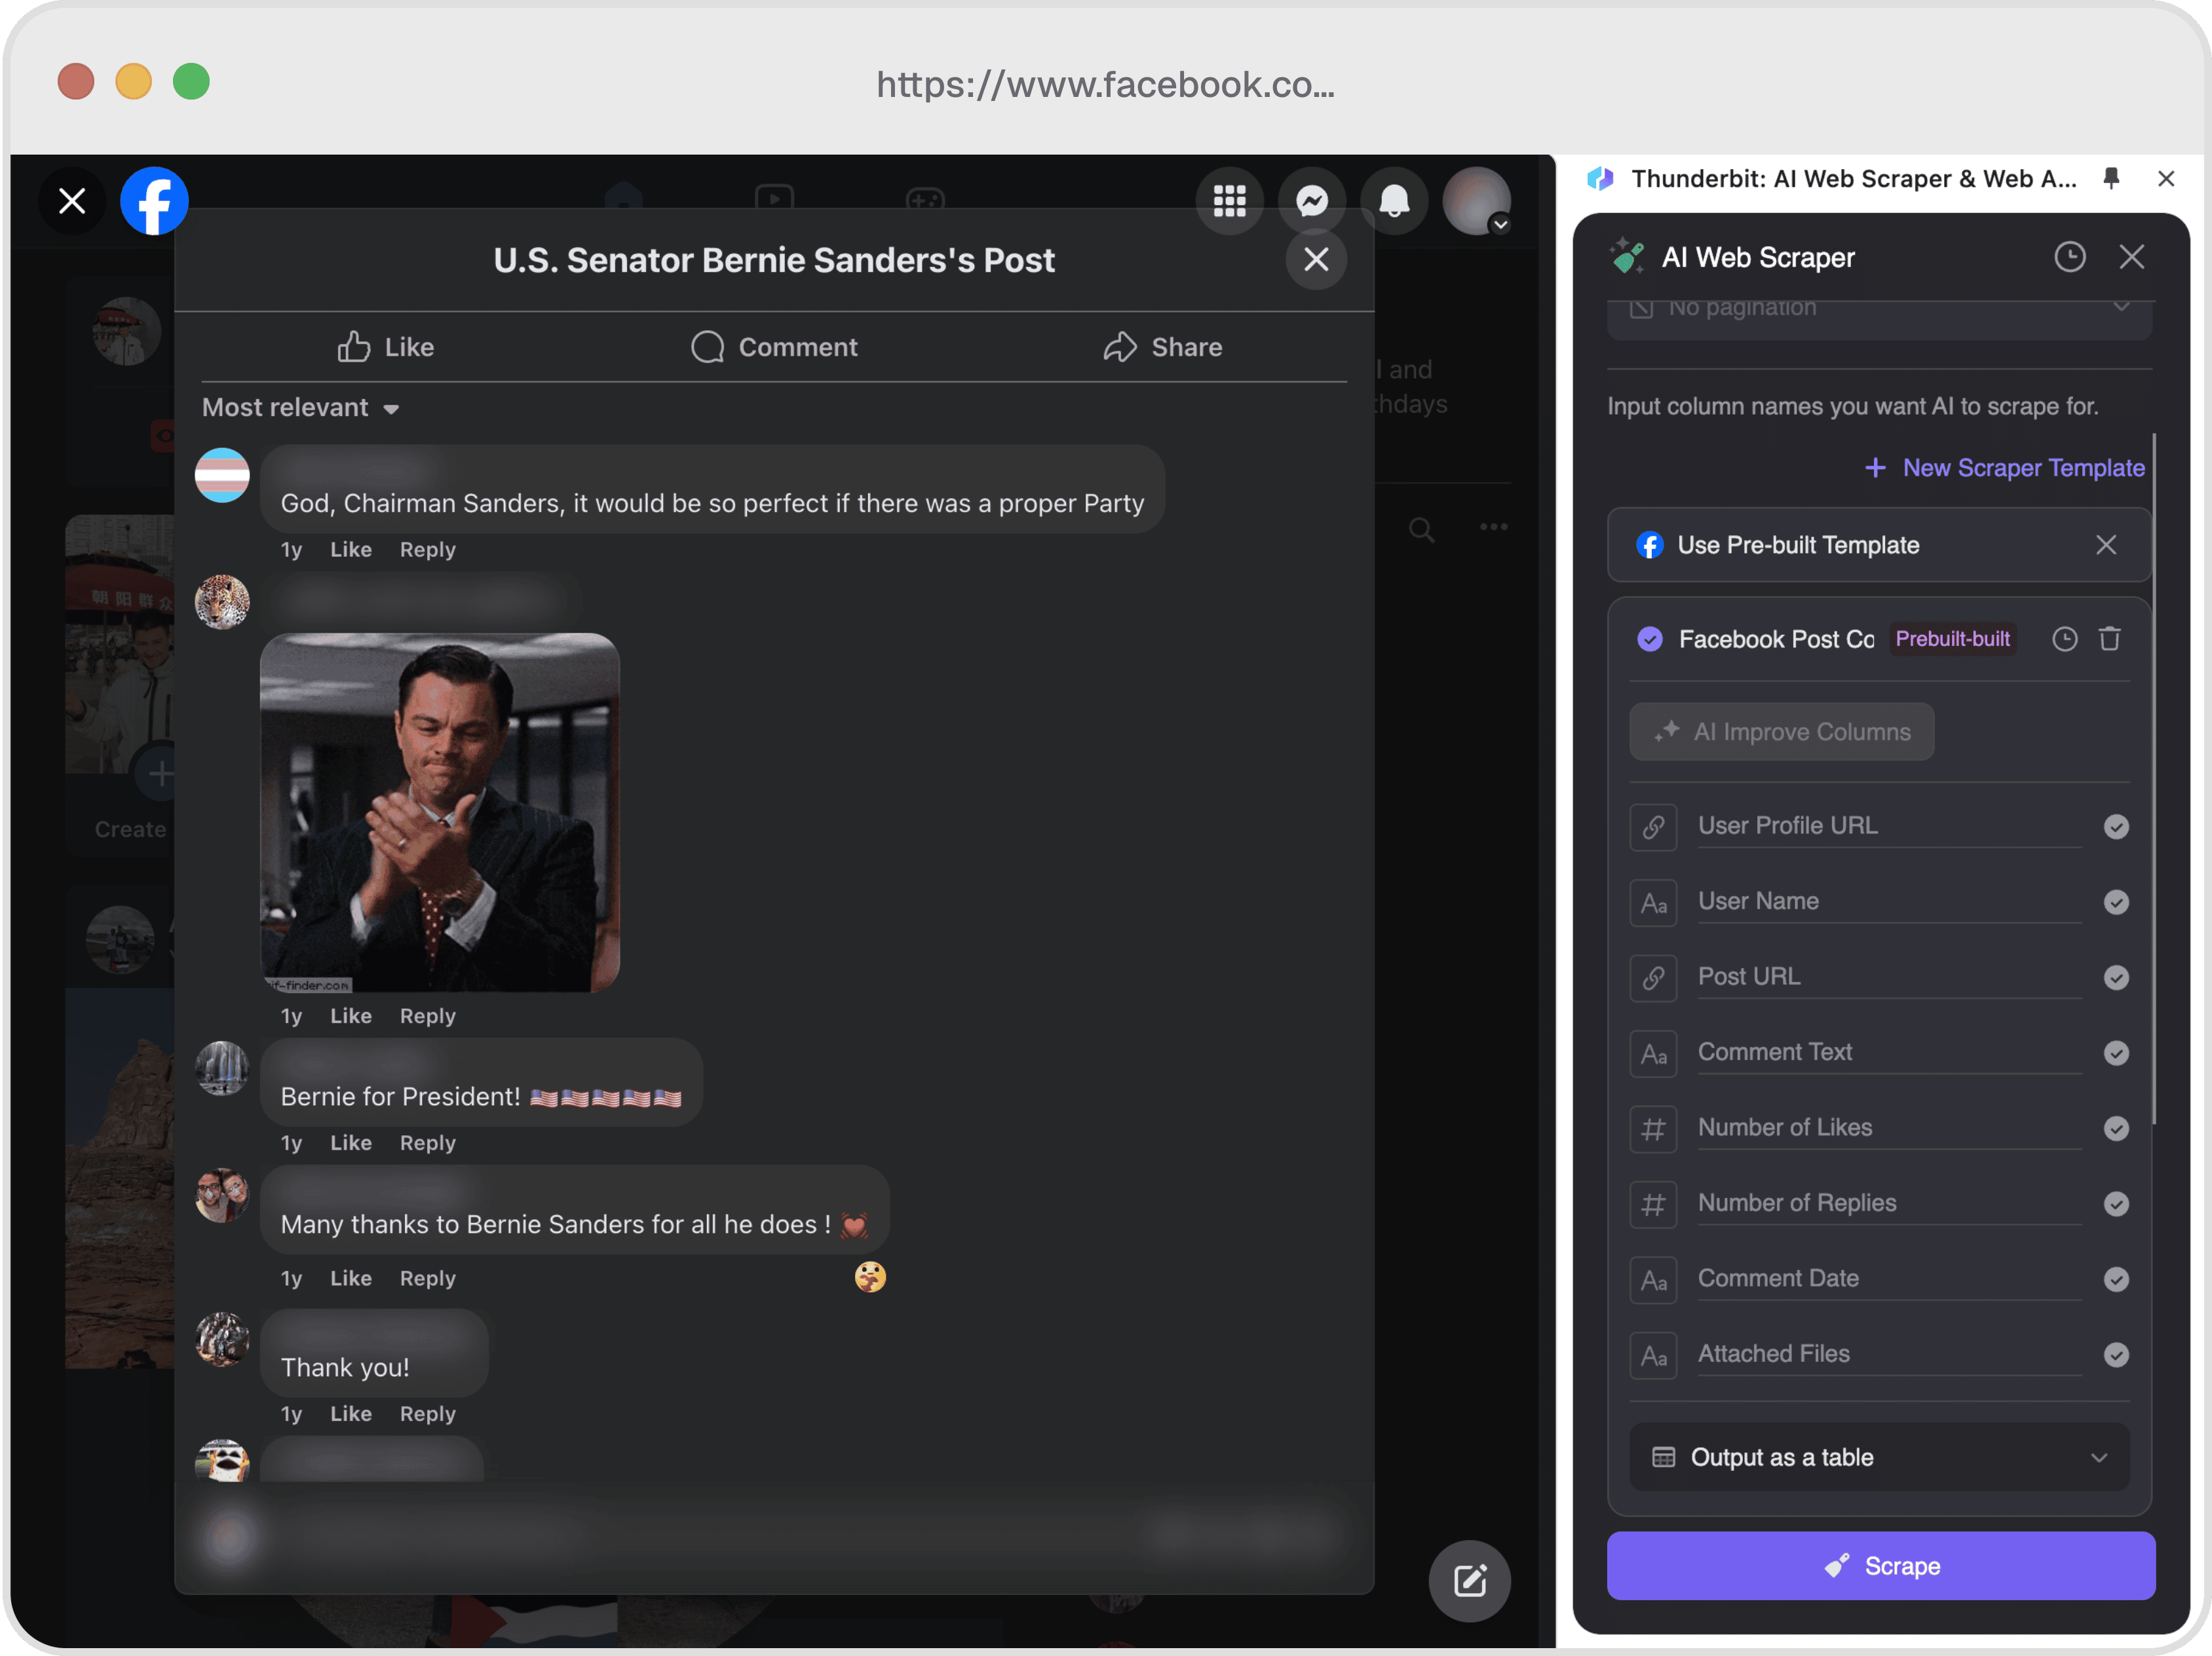This screenshot has height=1656, width=2212.
Task: Toggle the Attached Files column checkmark
Action: click(x=2115, y=1356)
